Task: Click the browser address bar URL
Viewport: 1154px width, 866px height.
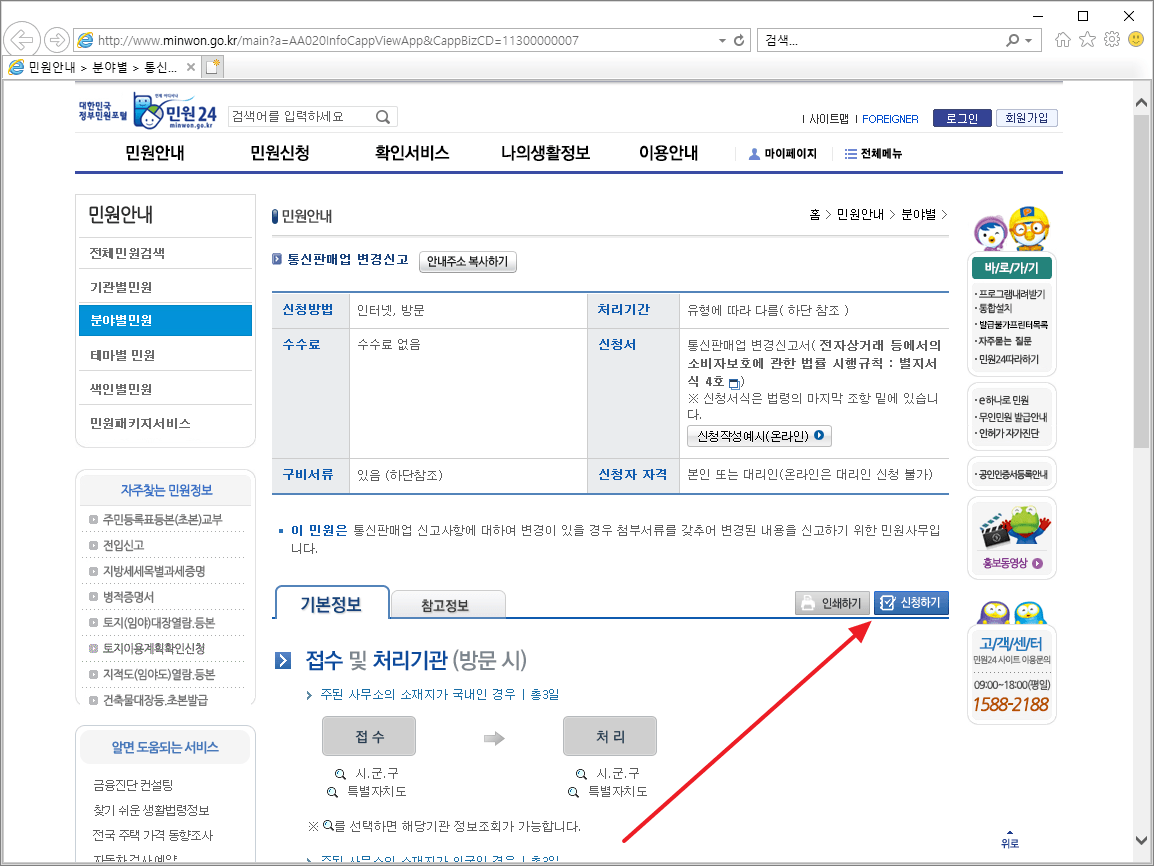Action: (339, 40)
